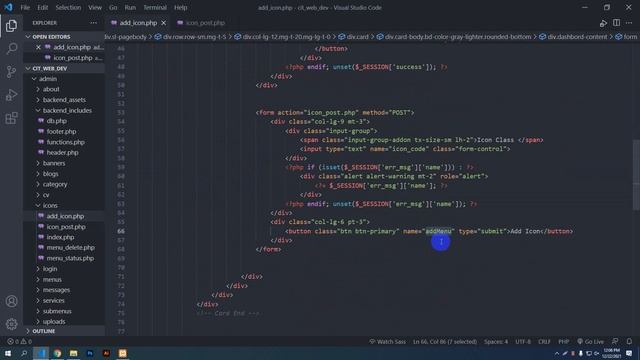Open the notifications bell in status bar
Screen dimensions: 640x360
(629, 341)
